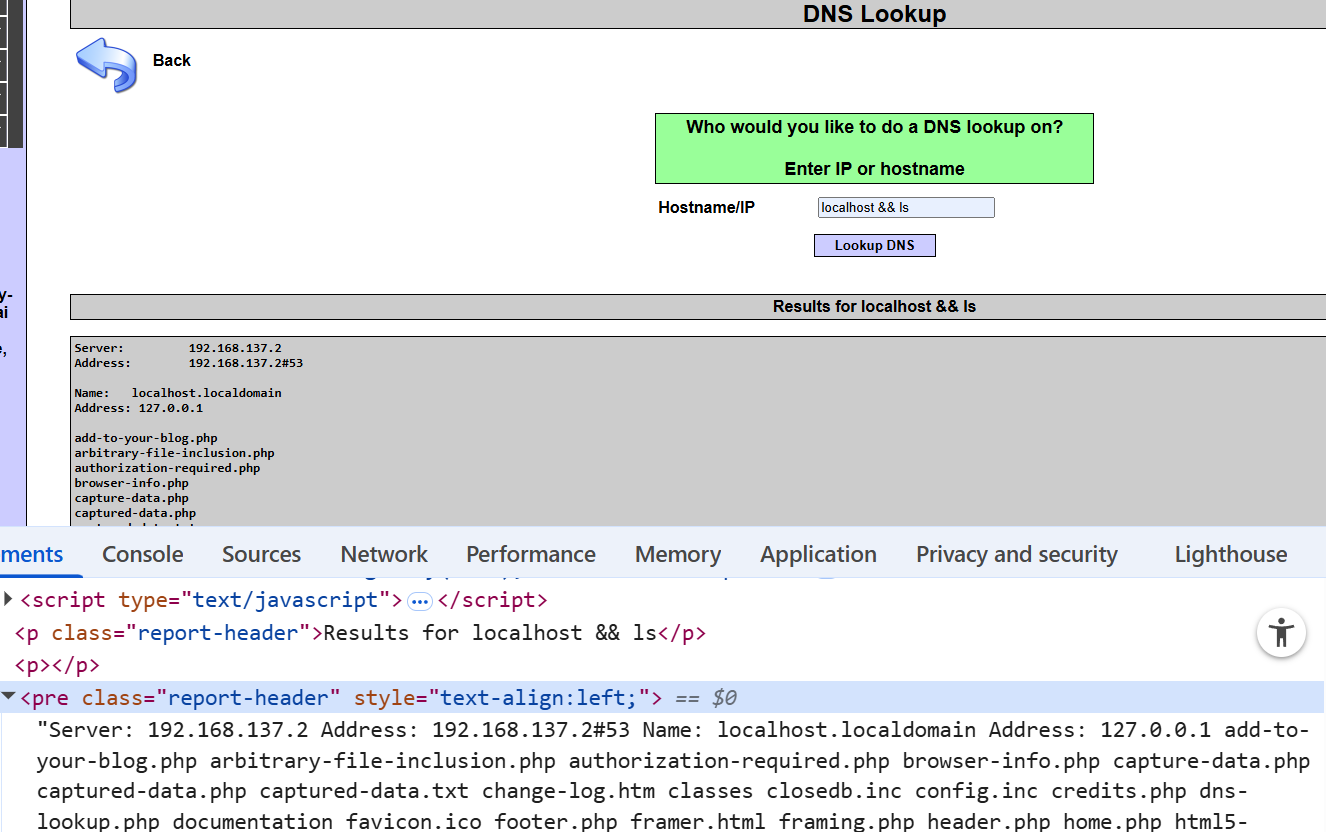Select the p report-header DOM line

coord(360,633)
